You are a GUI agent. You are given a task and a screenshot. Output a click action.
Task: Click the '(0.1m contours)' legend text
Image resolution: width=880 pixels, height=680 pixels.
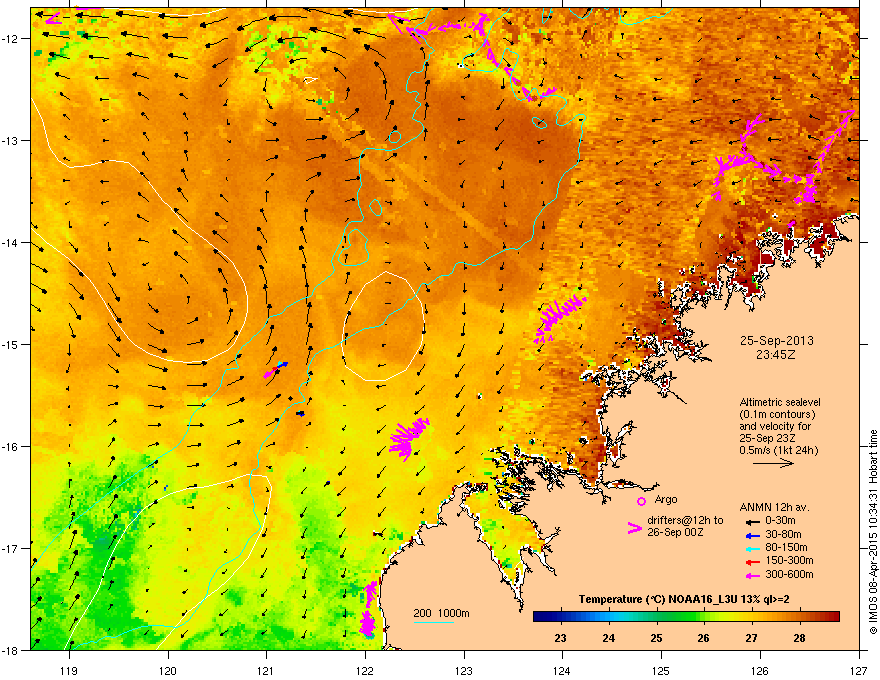point(777,415)
